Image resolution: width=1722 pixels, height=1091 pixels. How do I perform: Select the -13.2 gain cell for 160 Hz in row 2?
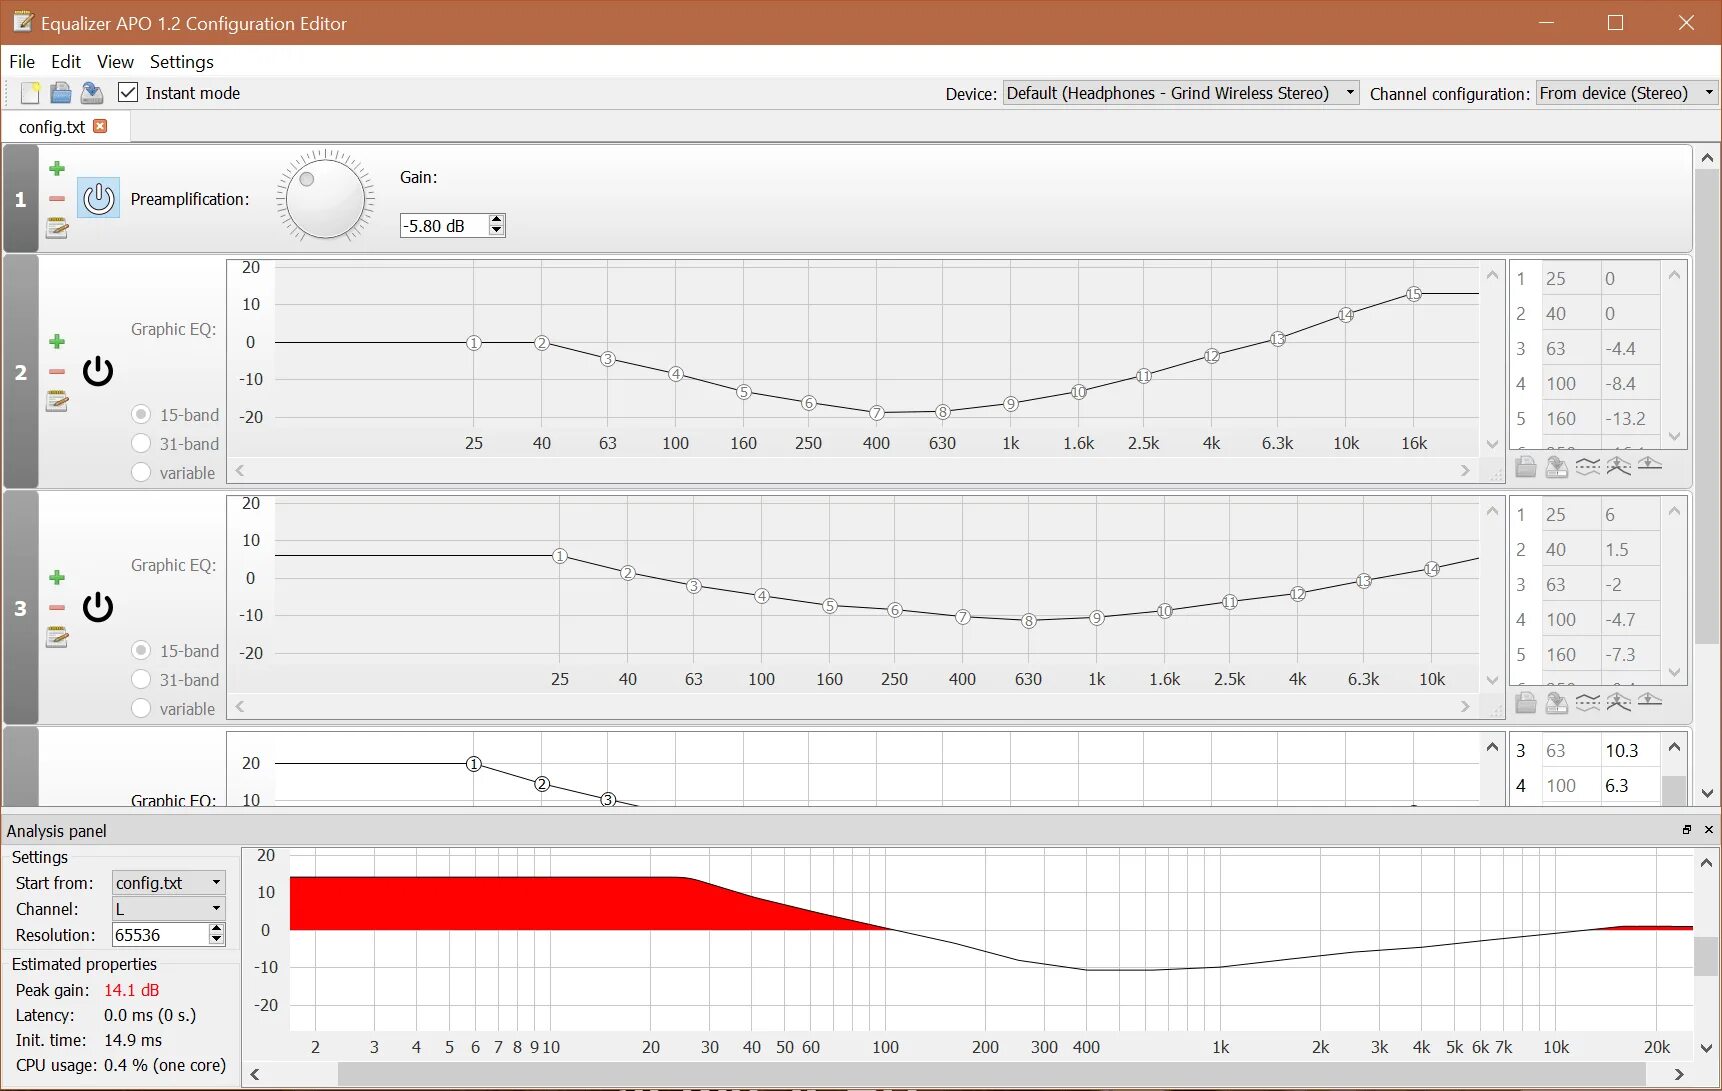click(1631, 419)
